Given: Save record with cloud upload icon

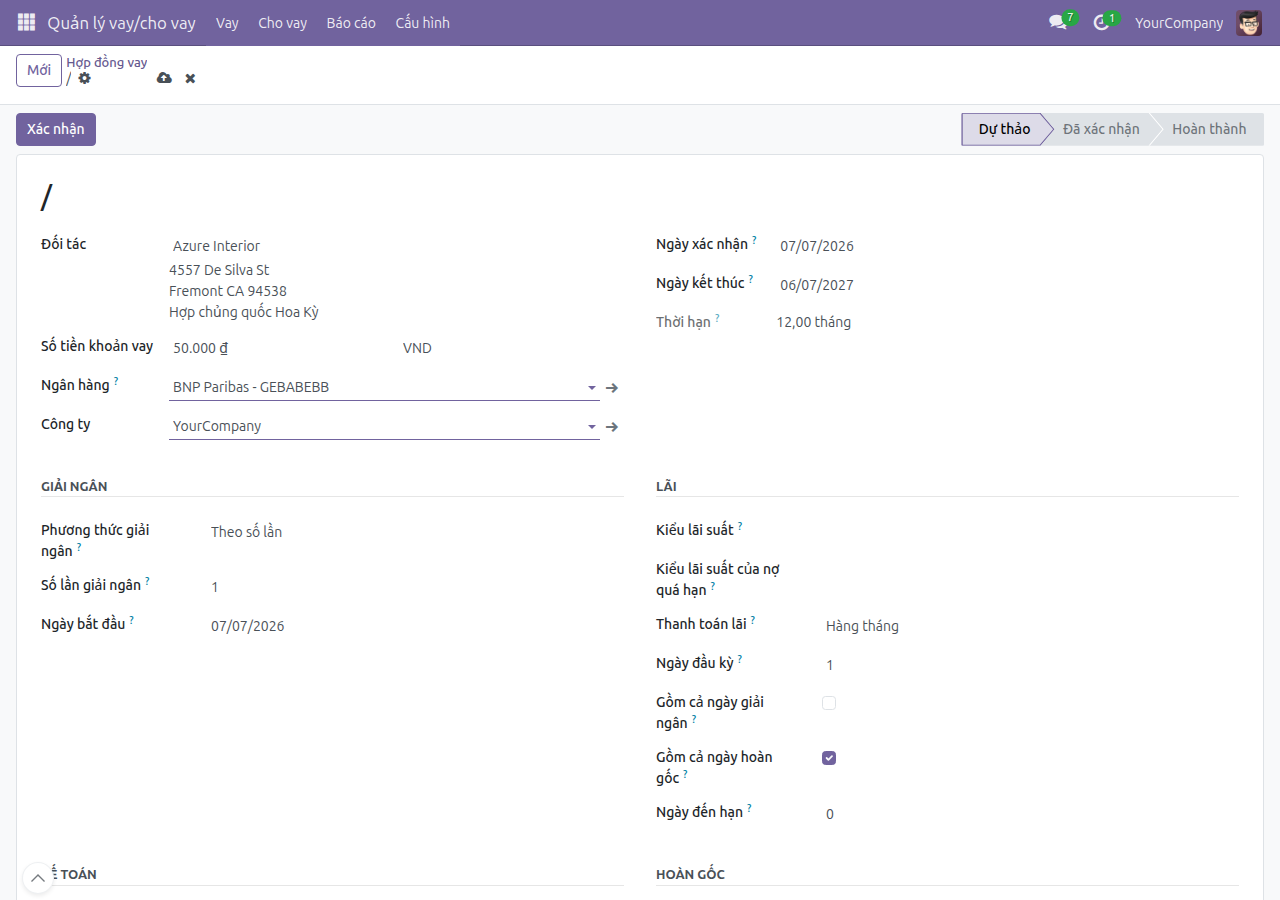Looking at the screenshot, I should coord(164,78).
